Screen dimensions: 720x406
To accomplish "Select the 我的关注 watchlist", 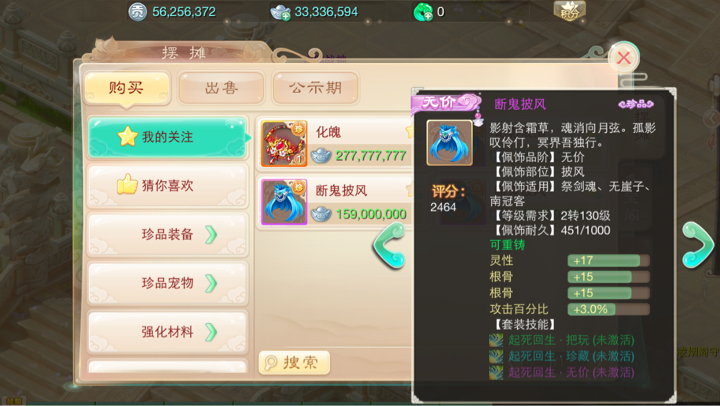I will coord(168,137).
